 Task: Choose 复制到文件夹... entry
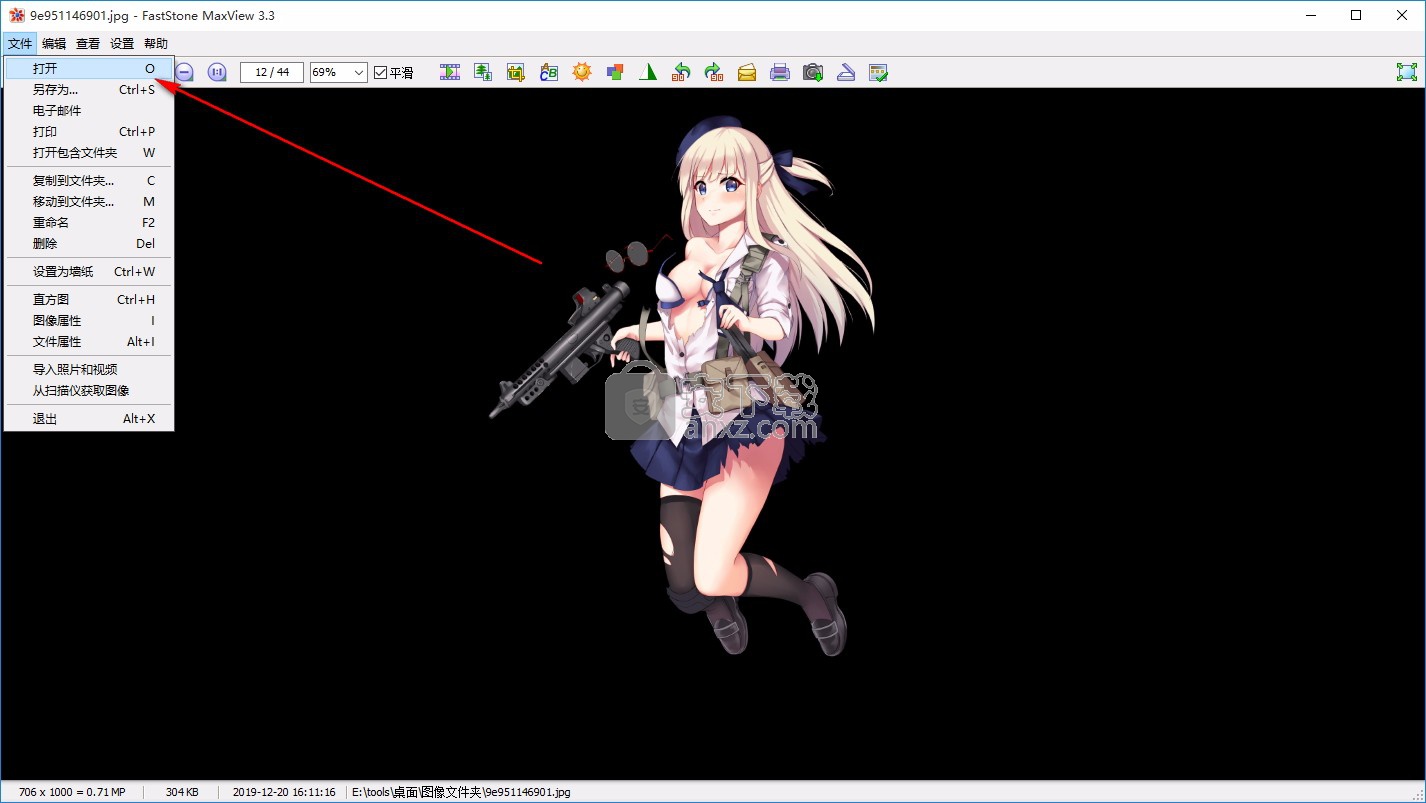[89, 181]
